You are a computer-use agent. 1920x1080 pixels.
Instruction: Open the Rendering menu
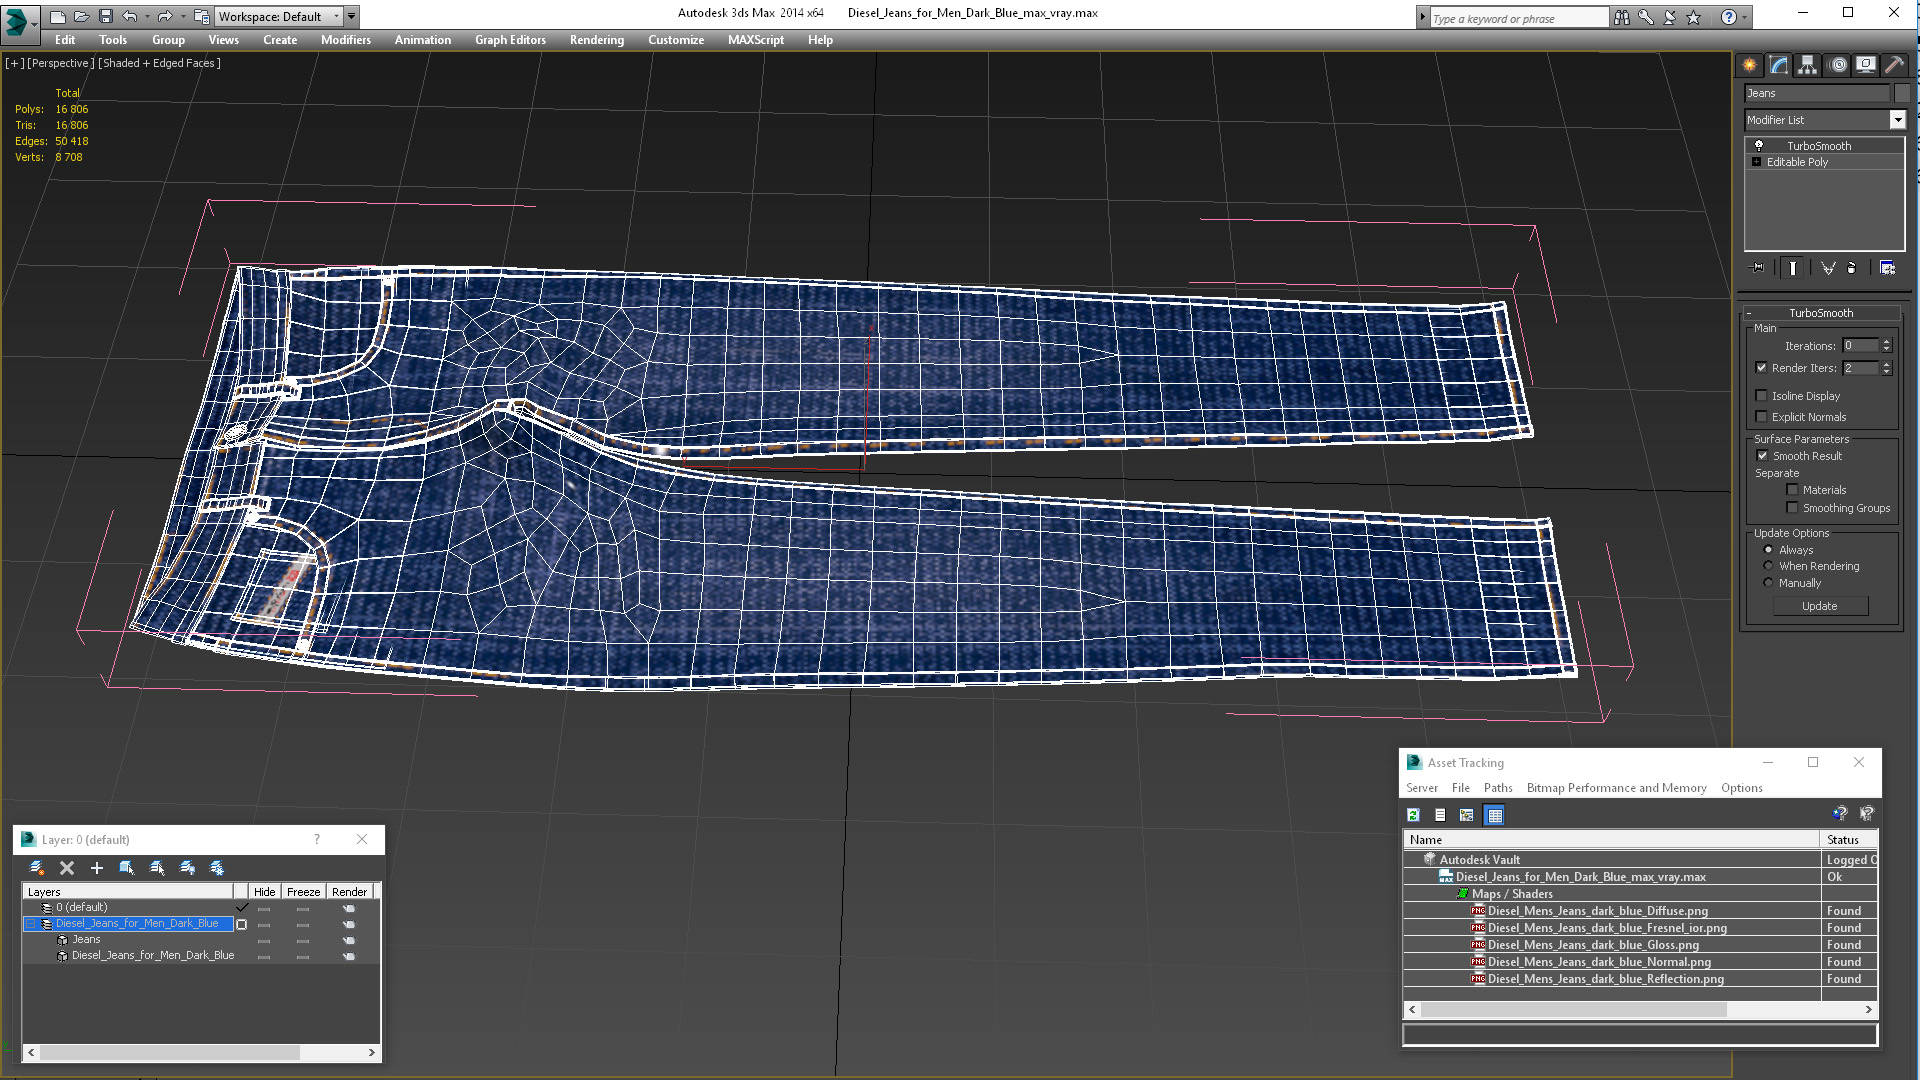coord(597,40)
